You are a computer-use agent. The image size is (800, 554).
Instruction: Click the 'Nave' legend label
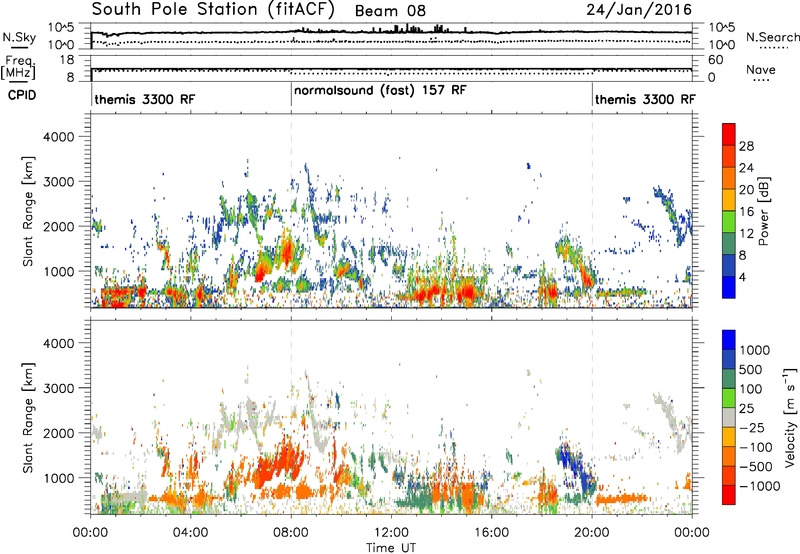coord(761,69)
